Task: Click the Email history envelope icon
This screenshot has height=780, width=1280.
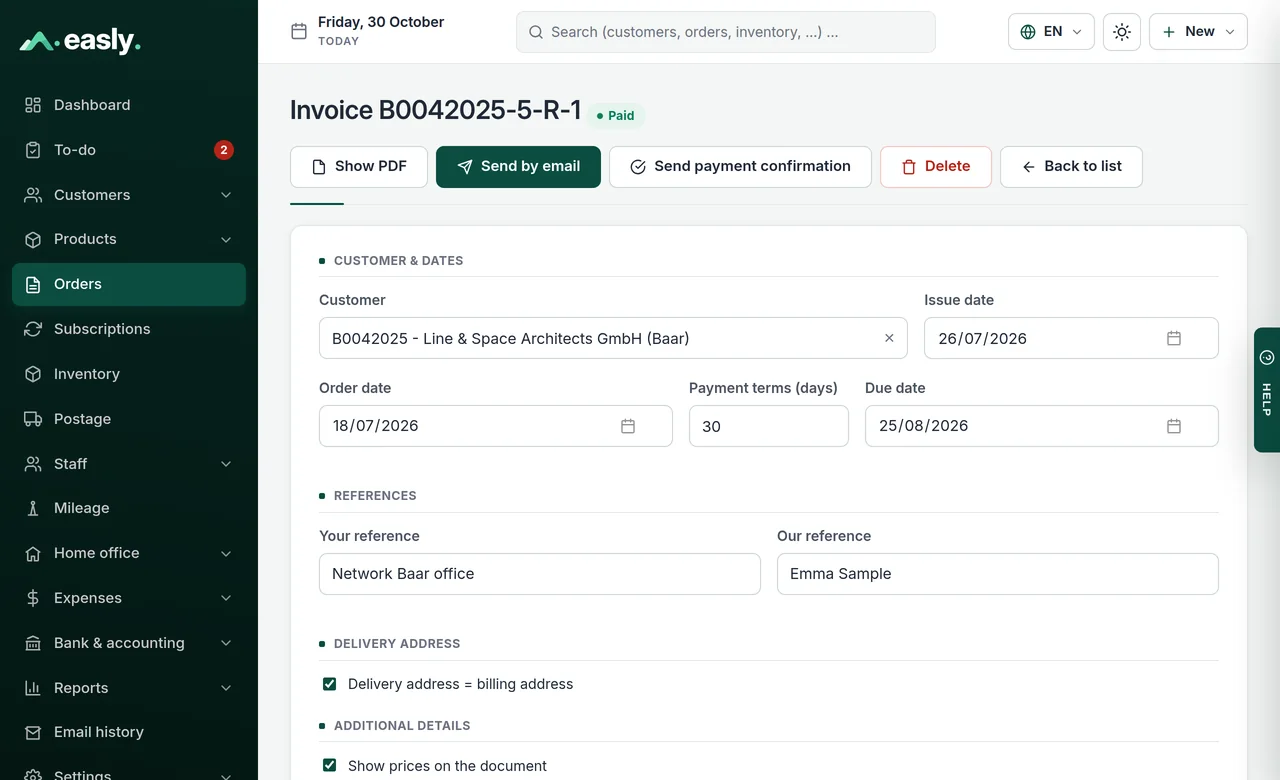Action: (x=33, y=732)
